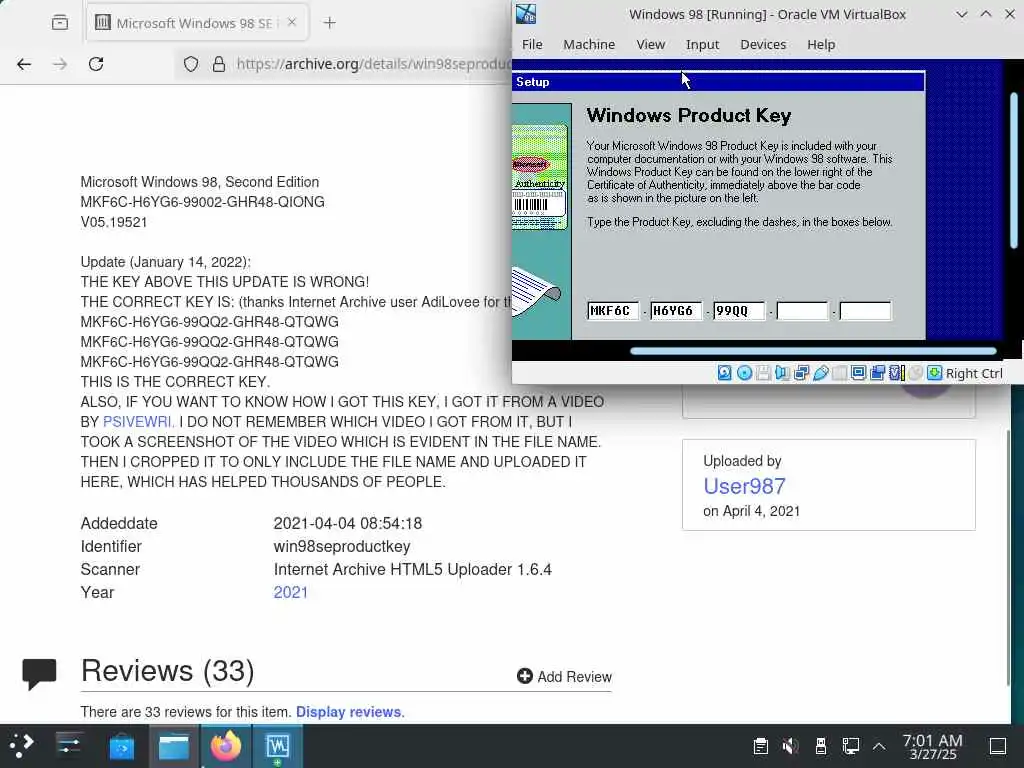This screenshot has height=768, width=1024.
Task: Open uploader User987 profile link
Action: pyautogui.click(x=744, y=486)
